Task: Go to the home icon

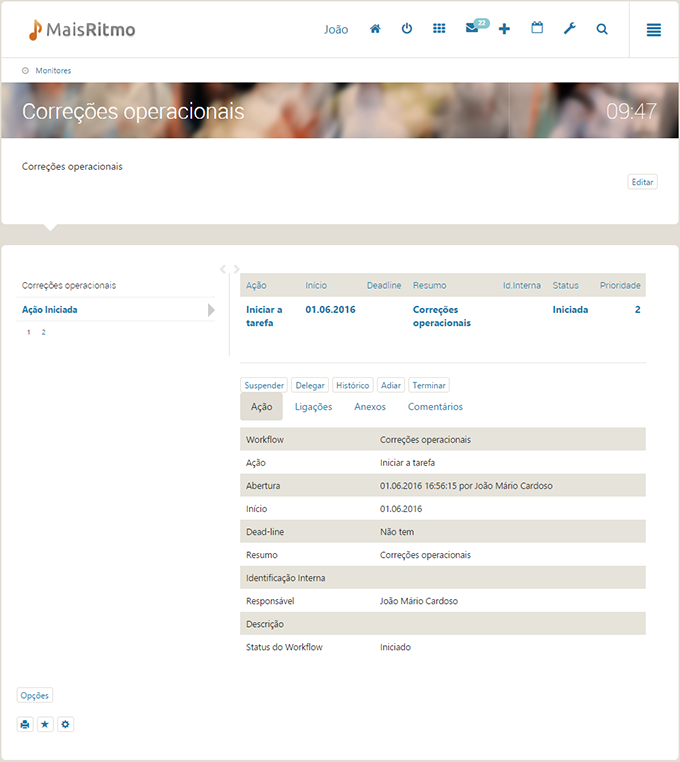Action: pos(375,29)
